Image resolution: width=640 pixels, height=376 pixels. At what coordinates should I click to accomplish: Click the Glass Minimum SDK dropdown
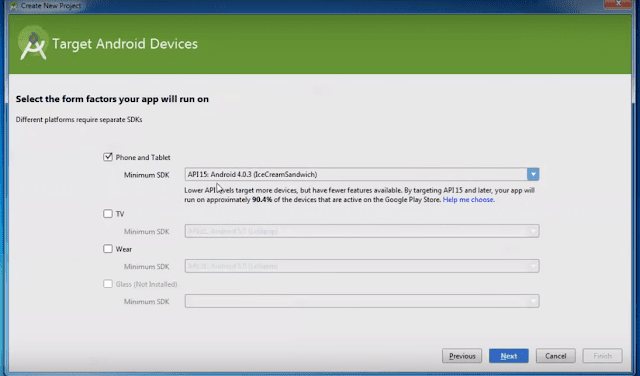362,301
